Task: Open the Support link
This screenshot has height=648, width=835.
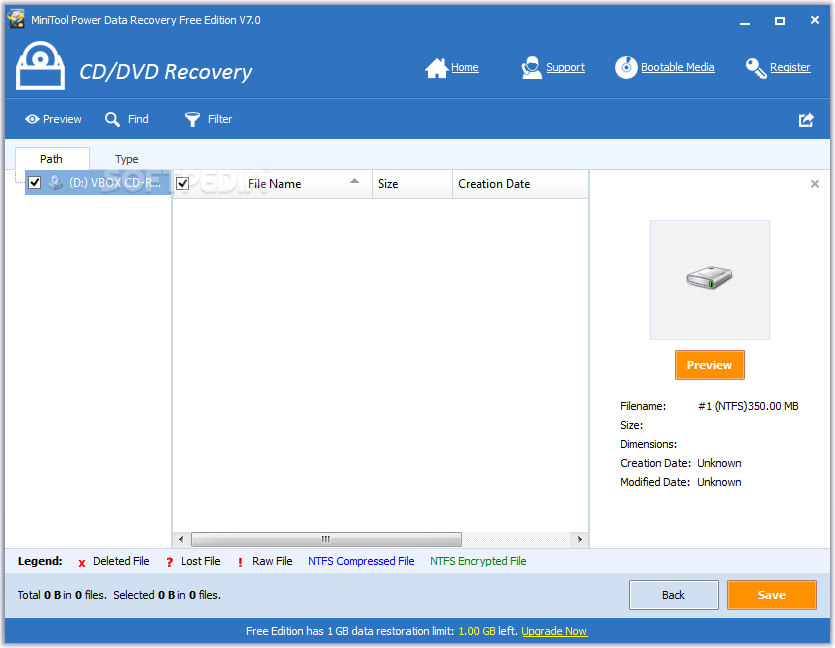Action: click(566, 68)
